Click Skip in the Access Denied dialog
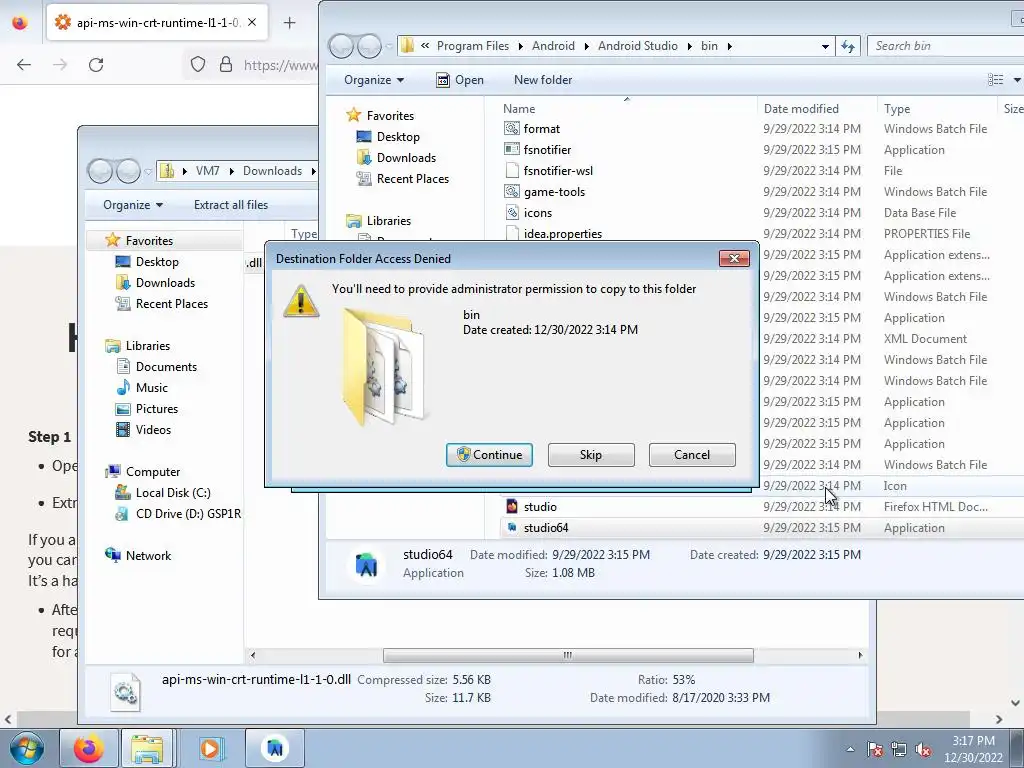 click(591, 455)
